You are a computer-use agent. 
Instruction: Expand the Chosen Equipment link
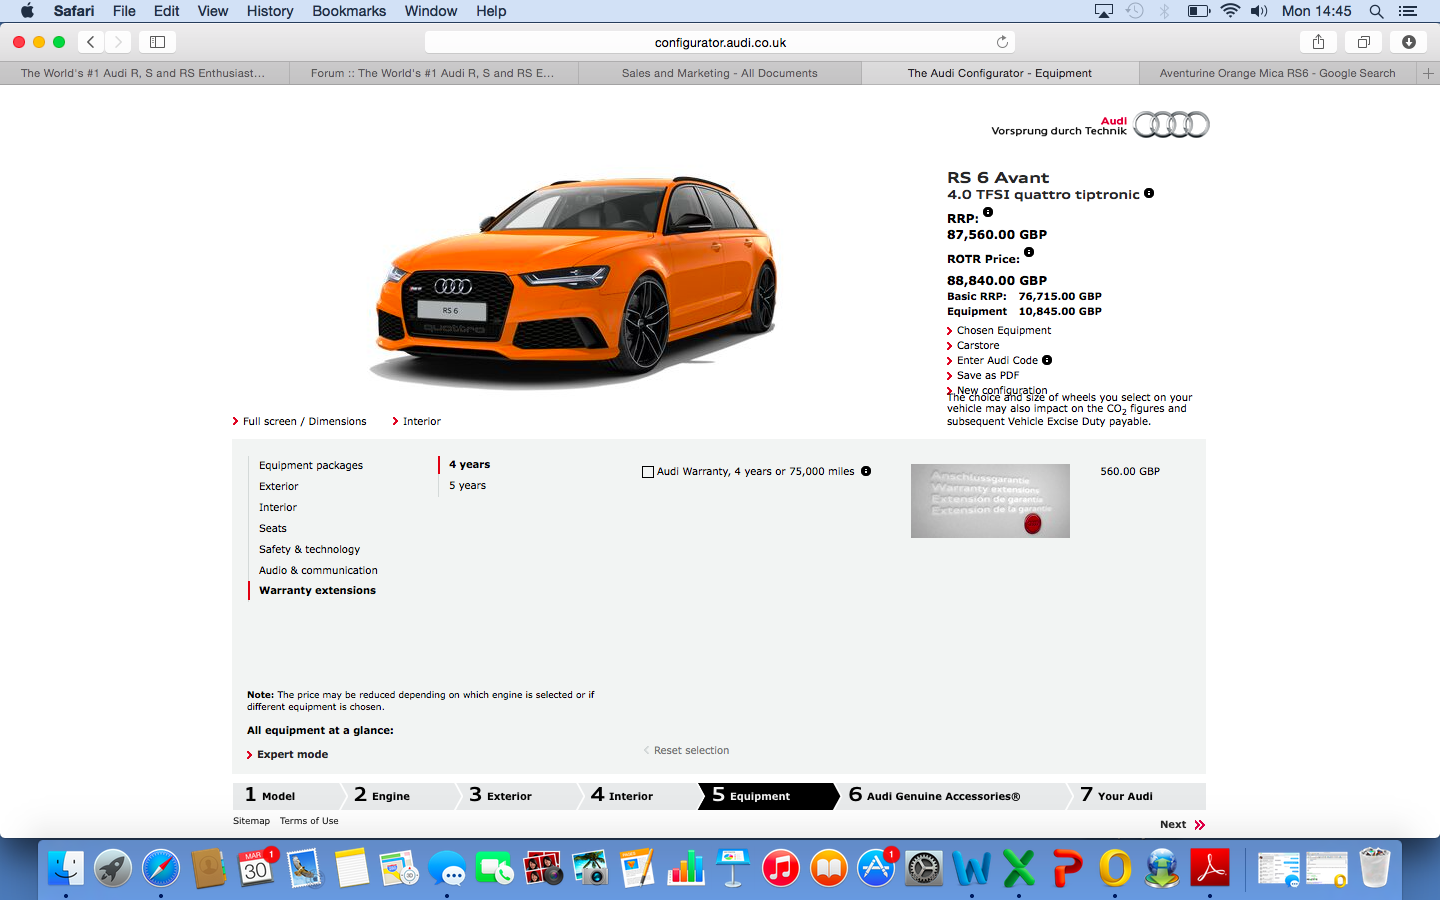point(1004,330)
